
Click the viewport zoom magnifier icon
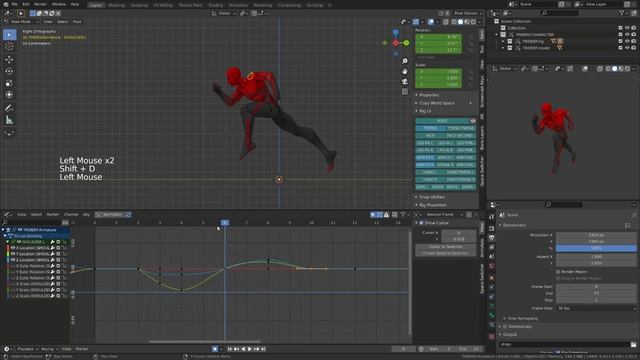coord(404,61)
